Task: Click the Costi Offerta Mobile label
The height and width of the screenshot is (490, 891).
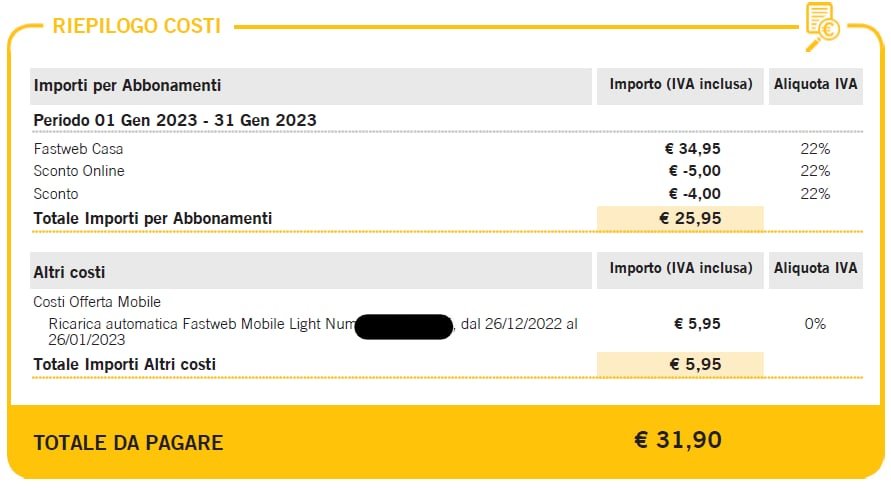Action: (x=97, y=302)
